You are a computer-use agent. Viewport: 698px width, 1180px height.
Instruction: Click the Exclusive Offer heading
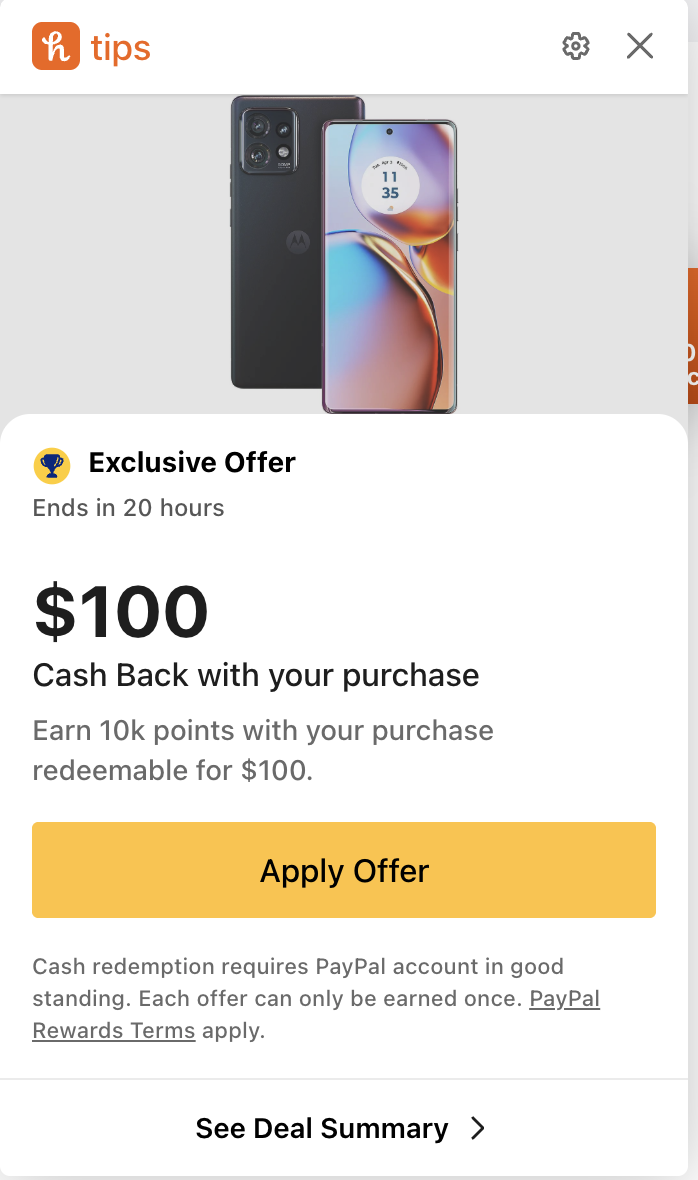tap(192, 462)
